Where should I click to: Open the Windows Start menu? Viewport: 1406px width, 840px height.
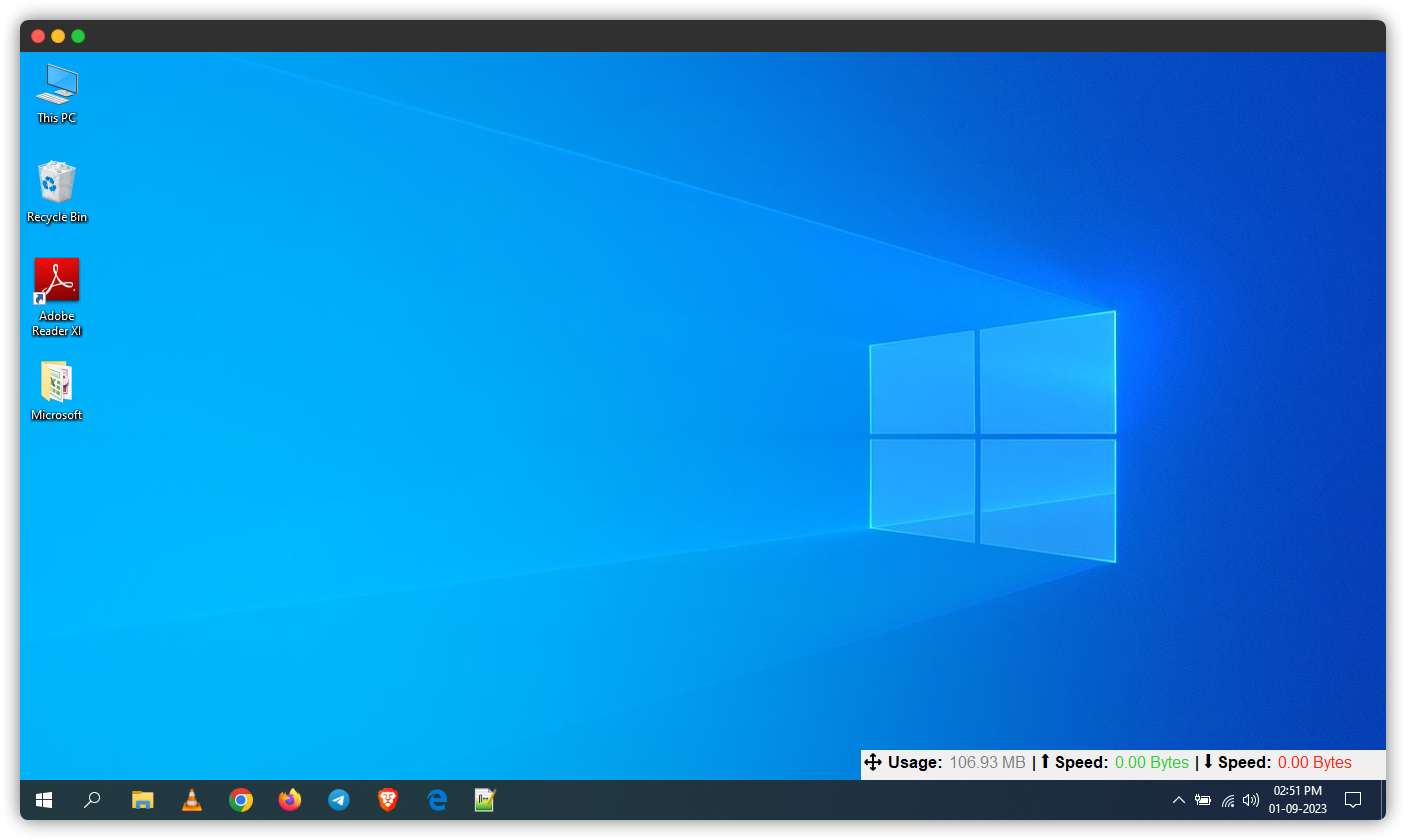(x=44, y=800)
